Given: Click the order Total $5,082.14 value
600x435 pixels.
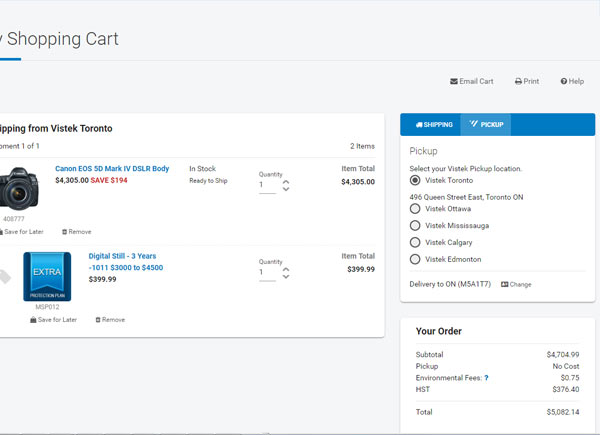Looking at the screenshot, I should pyautogui.click(x=562, y=412).
